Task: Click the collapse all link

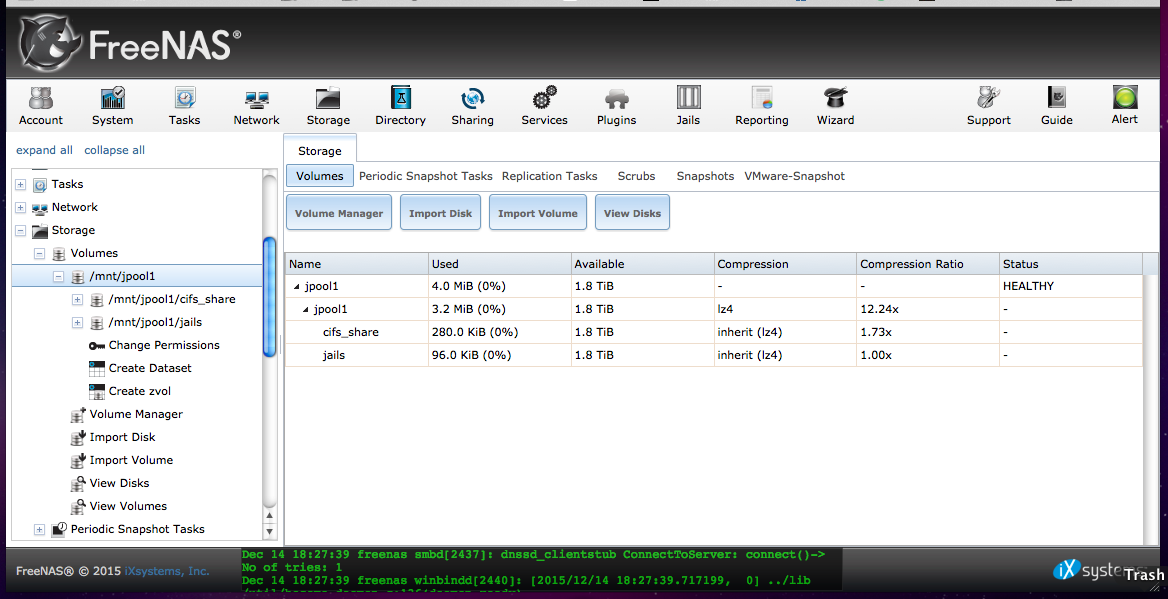Action: pos(115,150)
